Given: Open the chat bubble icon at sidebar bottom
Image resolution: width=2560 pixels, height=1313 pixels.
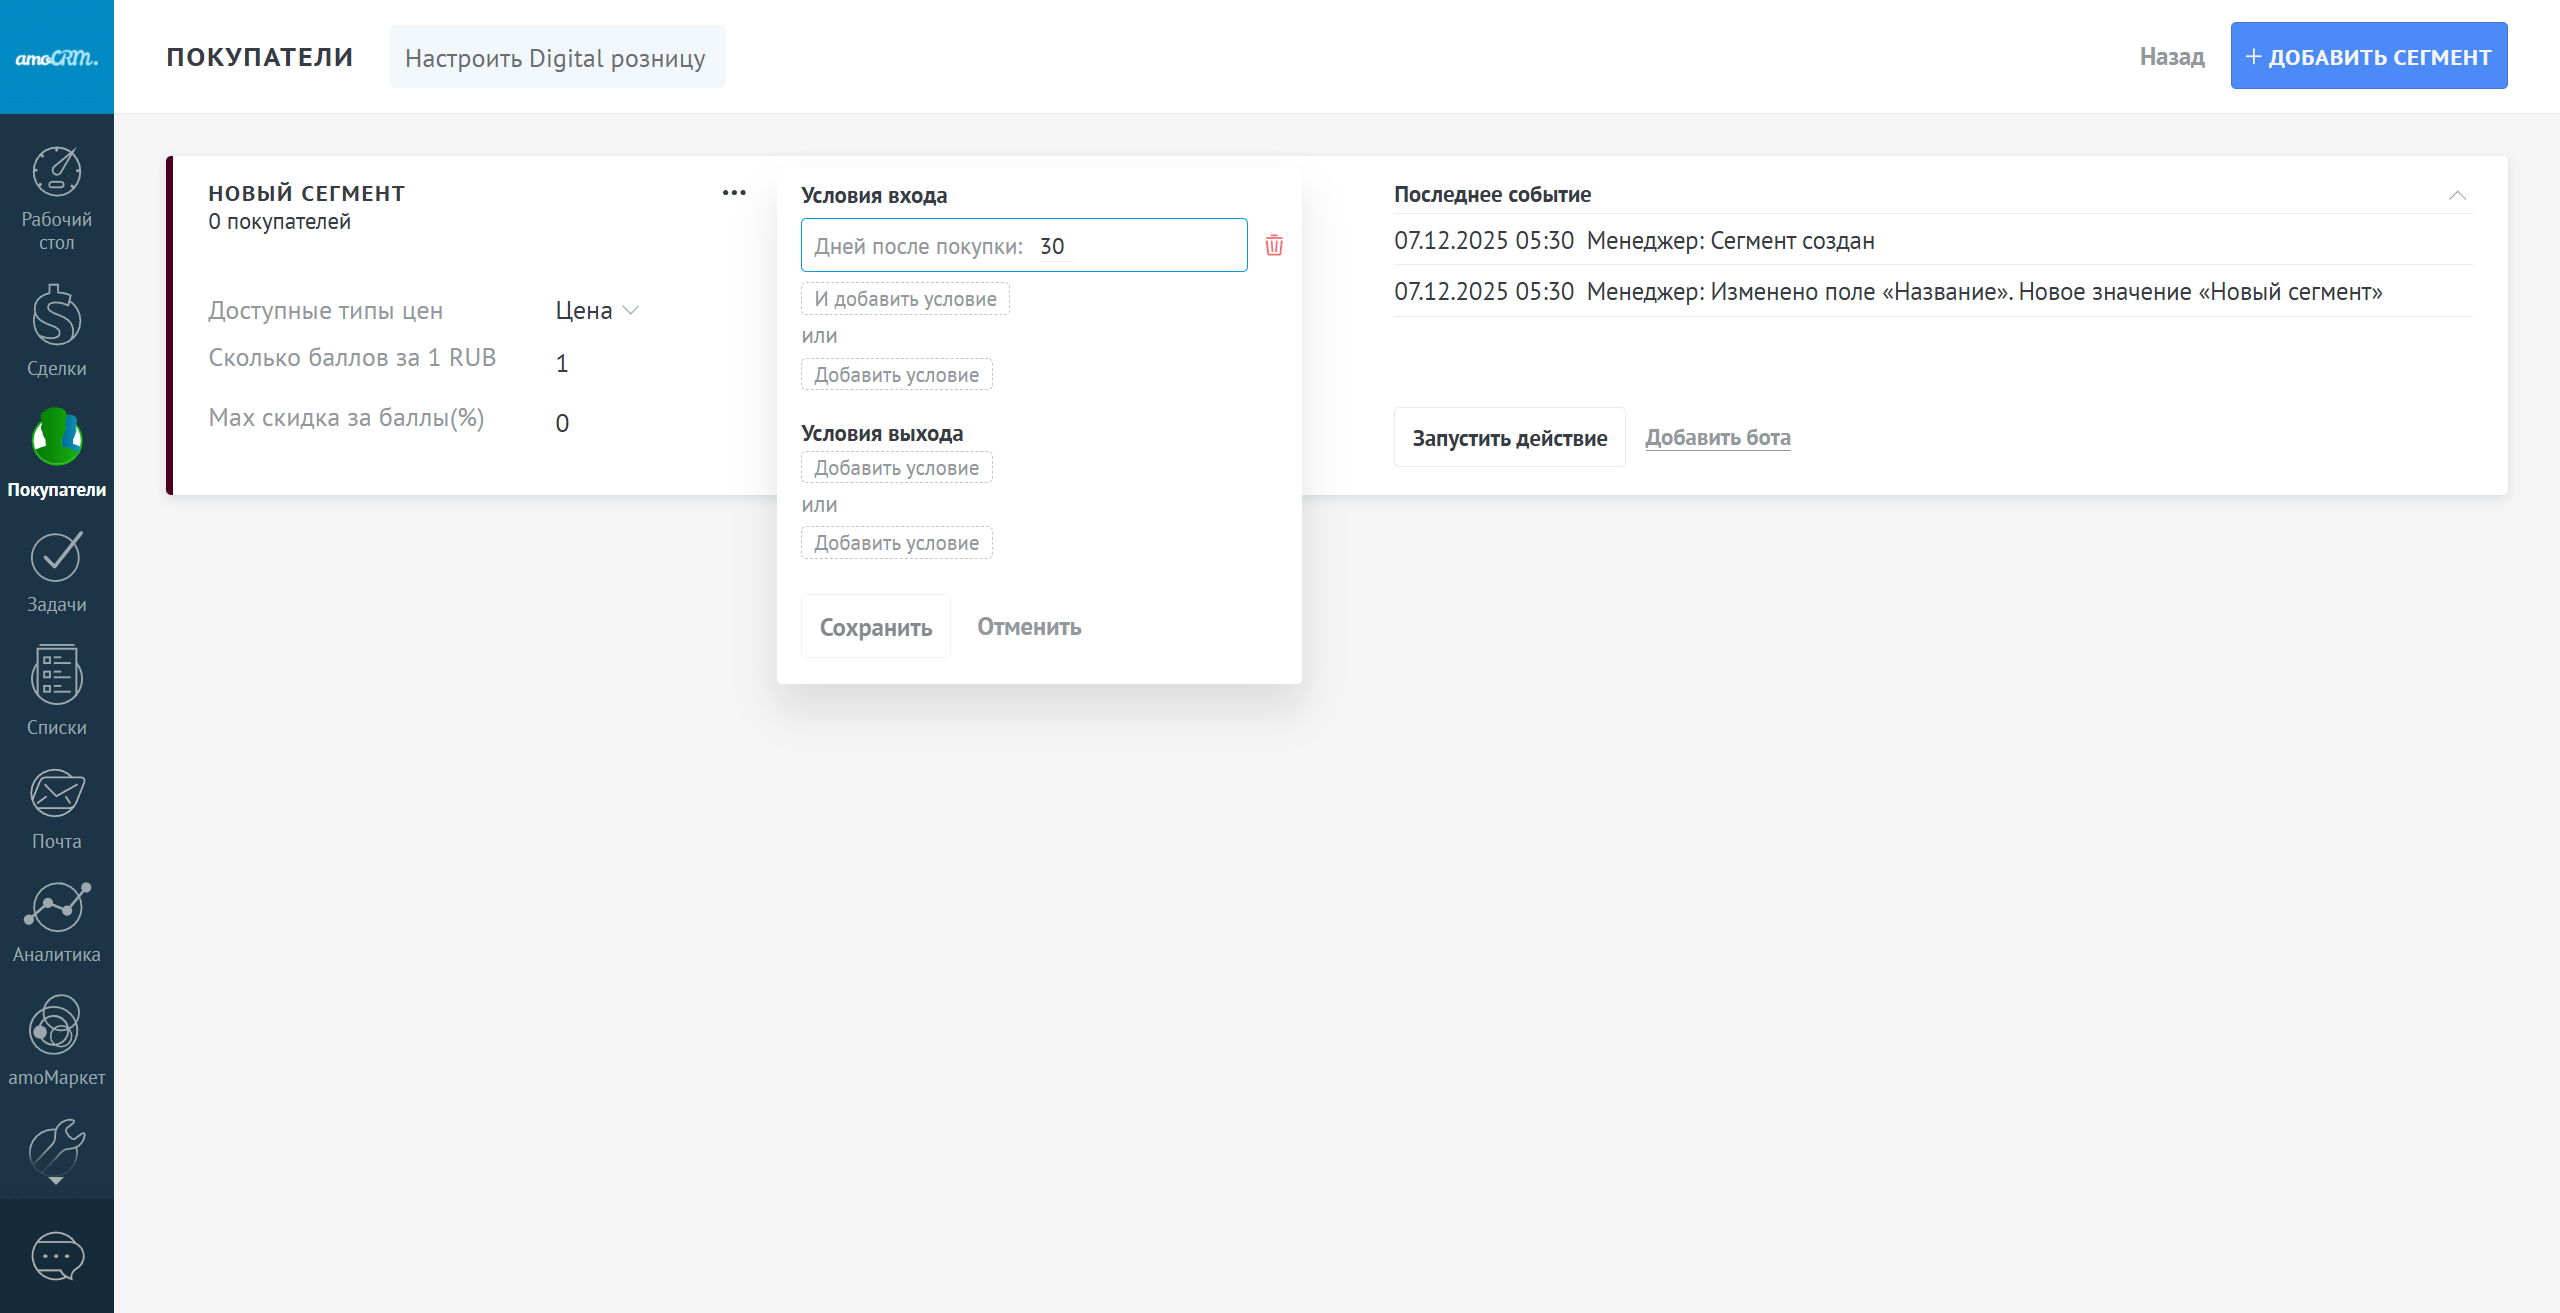Looking at the screenshot, I should click(x=57, y=1256).
